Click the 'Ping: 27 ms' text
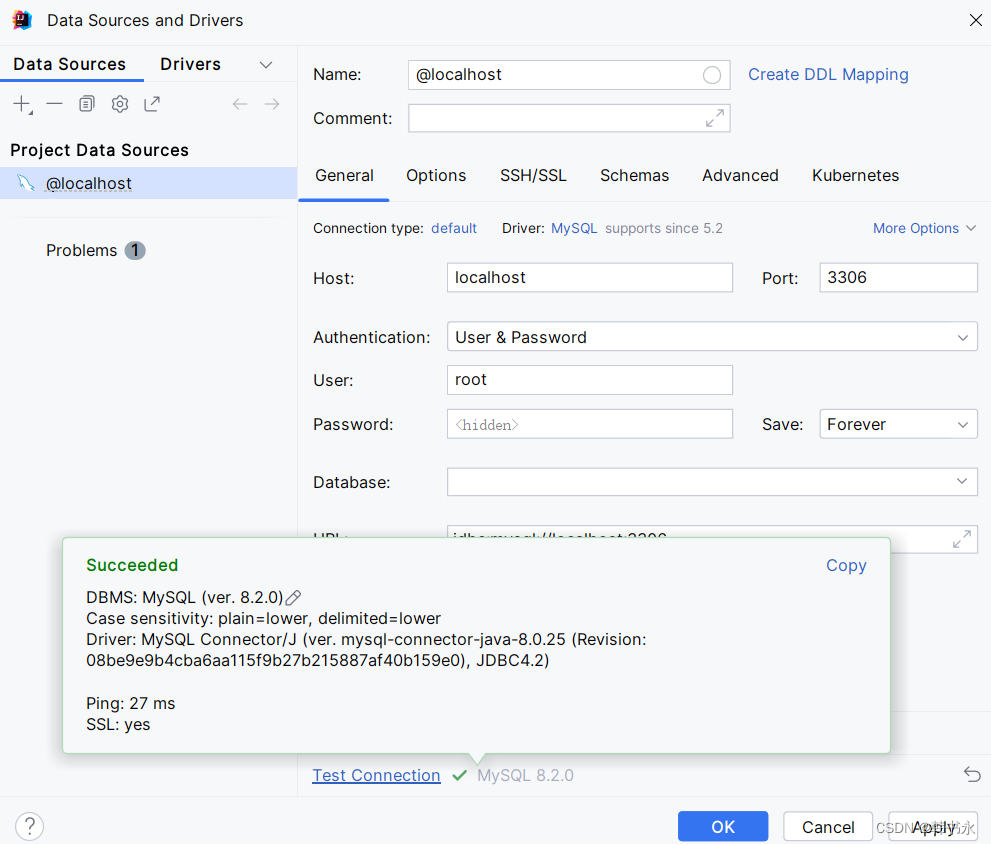 [x=131, y=703]
